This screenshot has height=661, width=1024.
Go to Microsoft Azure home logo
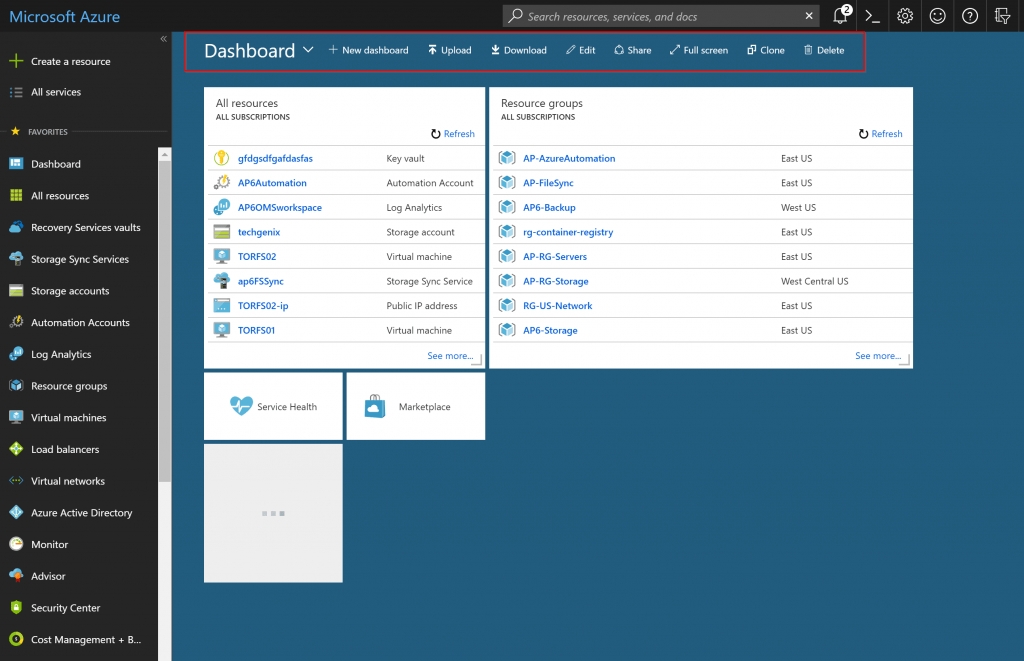(x=64, y=16)
